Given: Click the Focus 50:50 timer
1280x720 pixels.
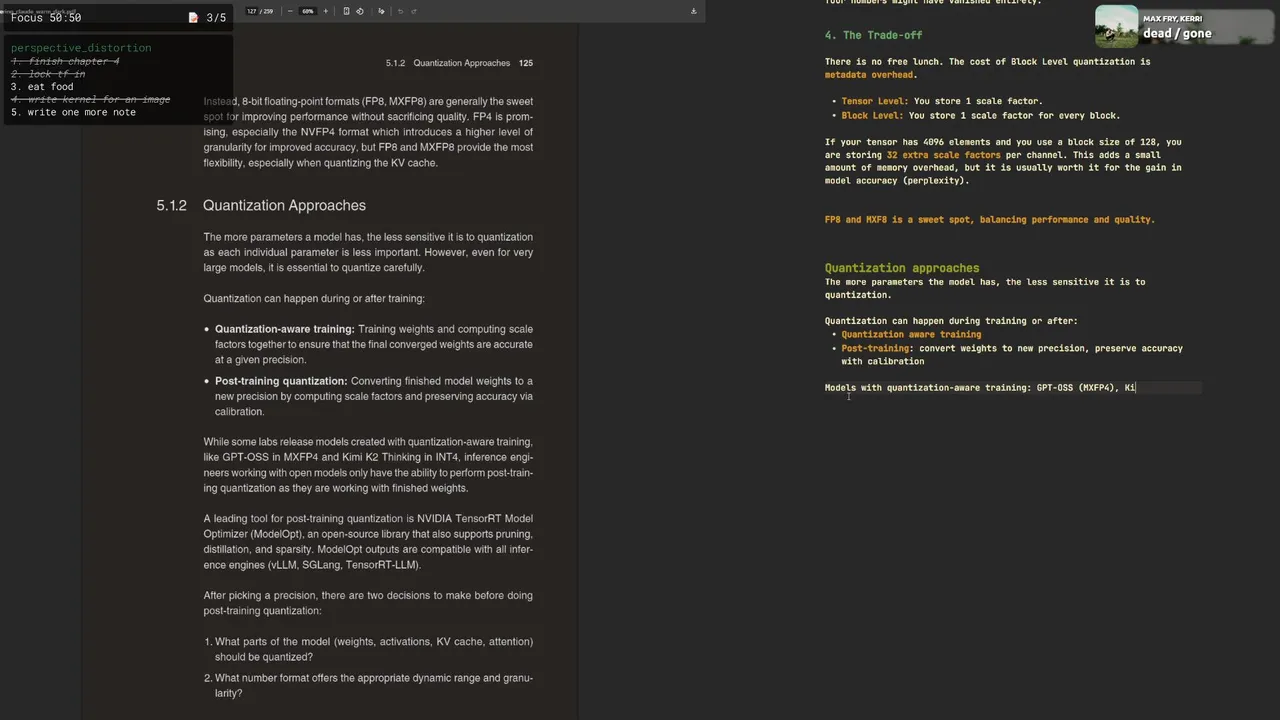Looking at the screenshot, I should [46, 18].
